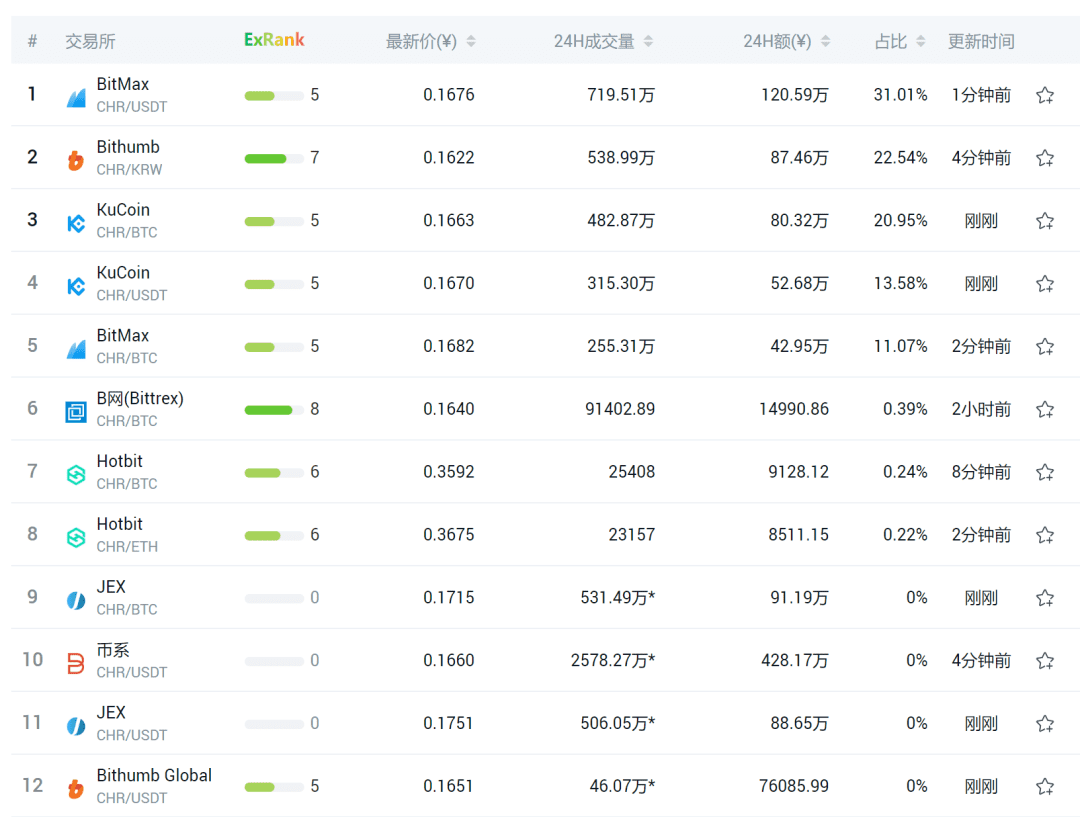
Task: Click the Bittrex exchange logo
Action: [x=76, y=412]
